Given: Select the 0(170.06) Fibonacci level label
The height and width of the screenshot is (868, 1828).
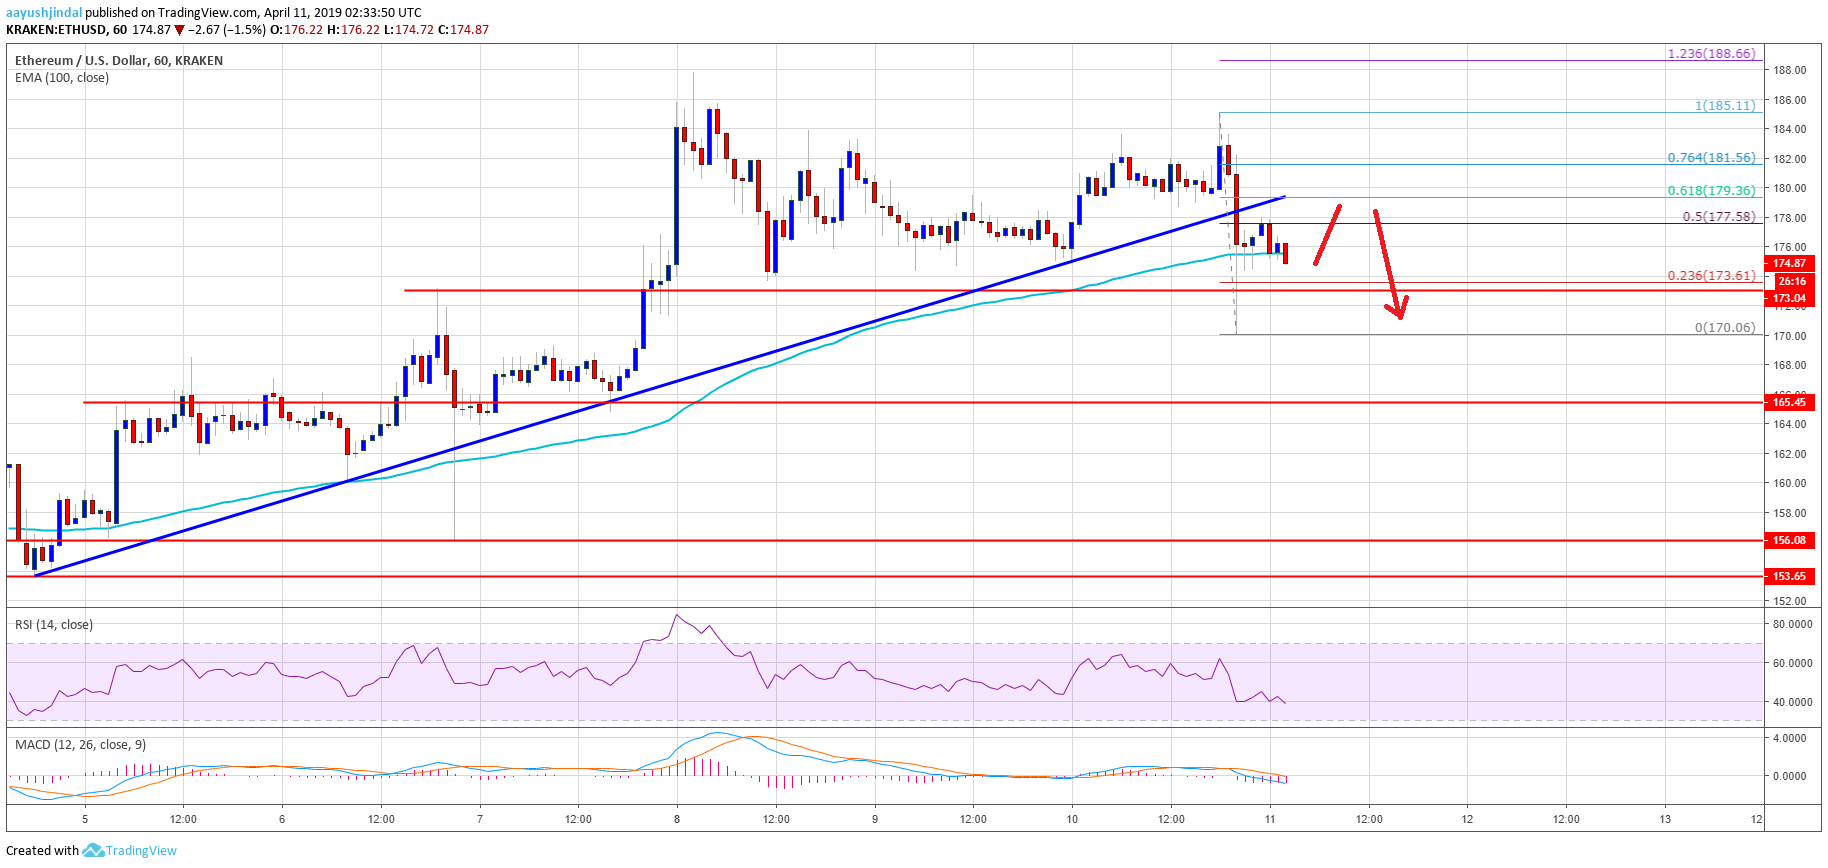Looking at the screenshot, I should tap(1724, 327).
